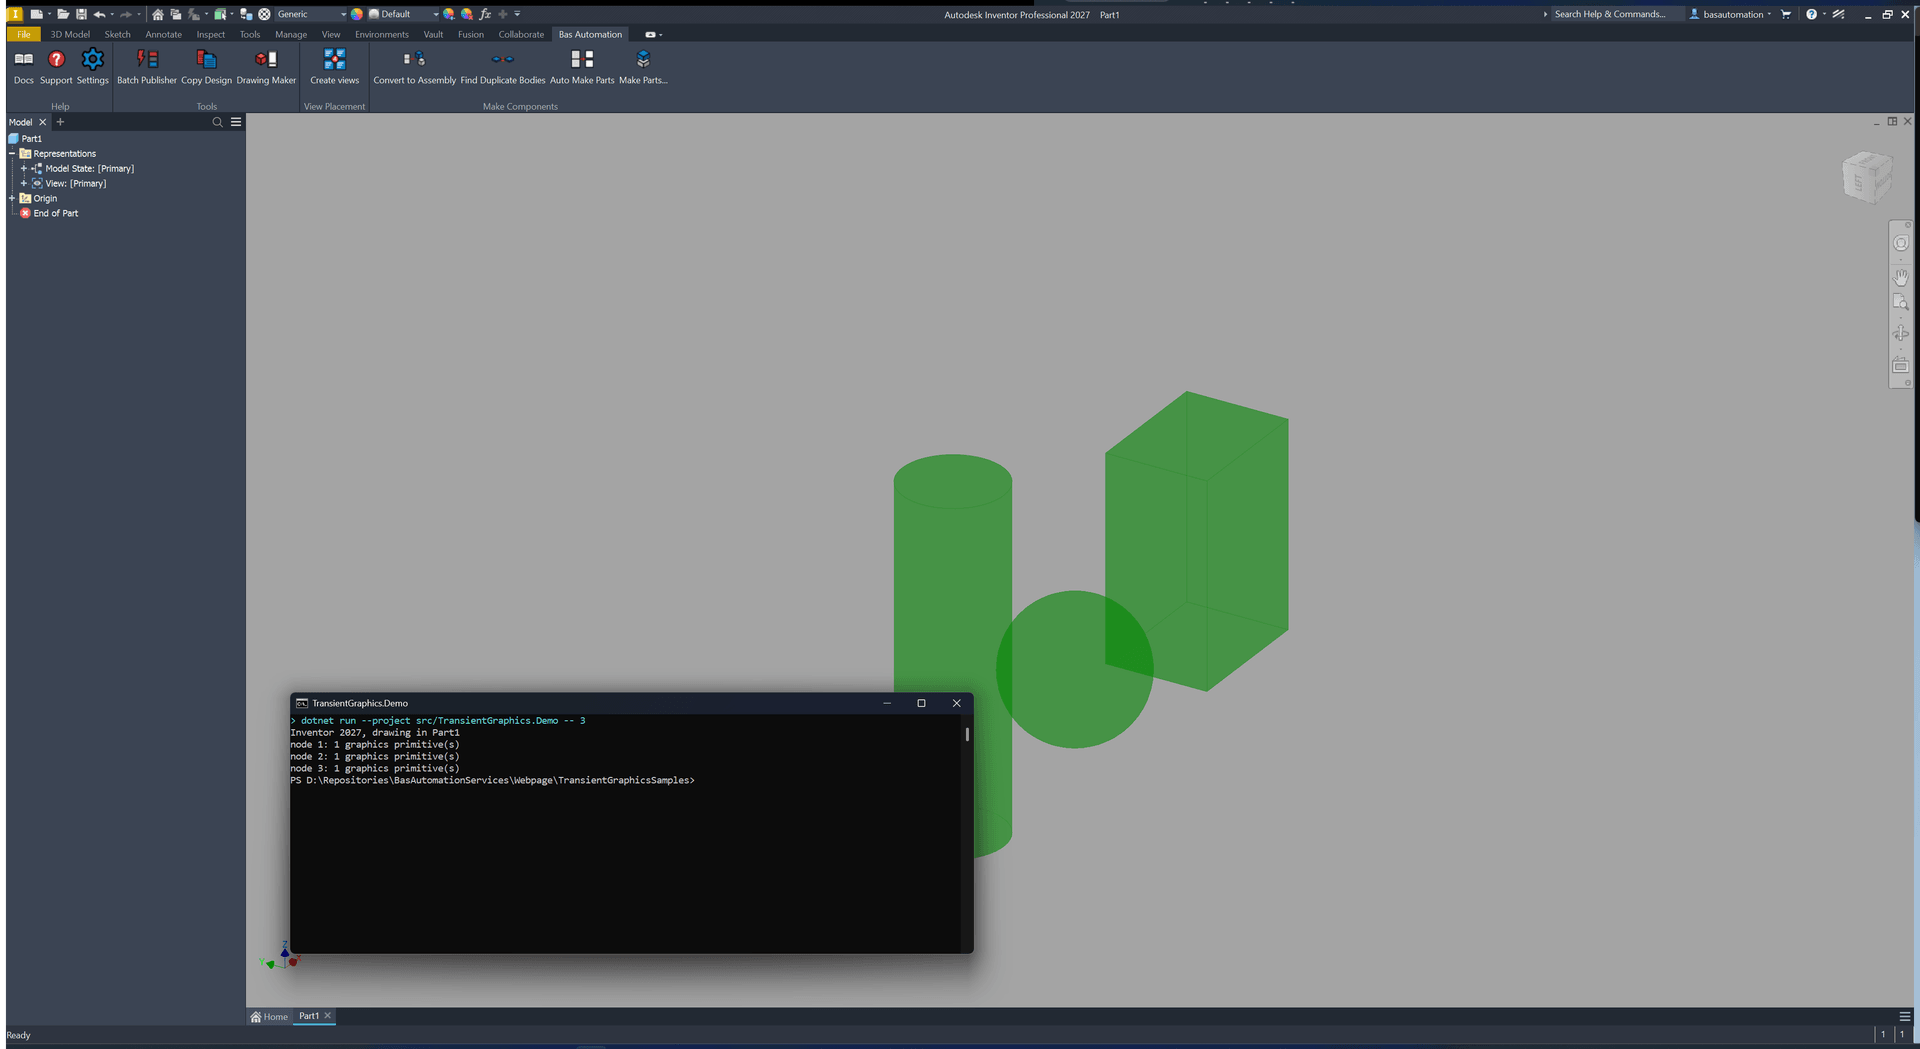The width and height of the screenshot is (1920, 1049).
Task: Go to the Home document tab
Action: [x=269, y=1016]
